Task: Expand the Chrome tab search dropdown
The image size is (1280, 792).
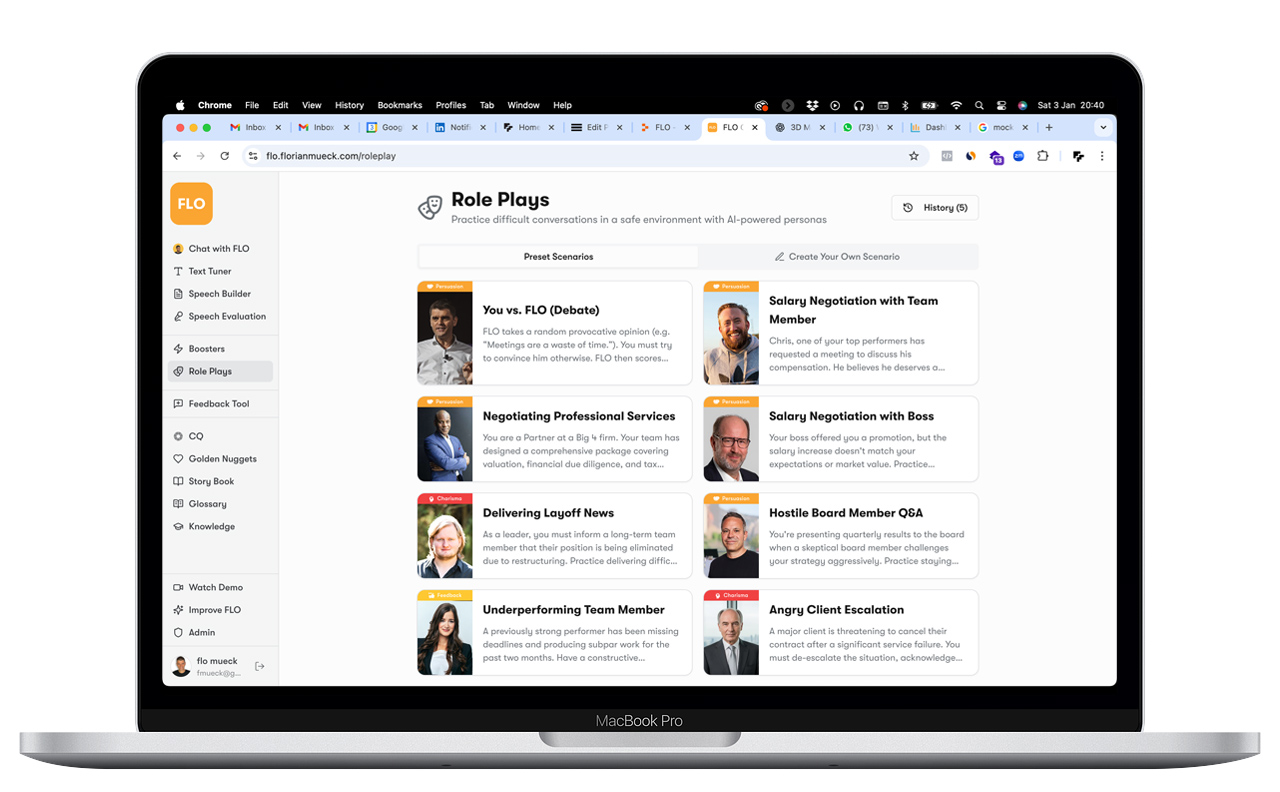Action: coord(1103,128)
